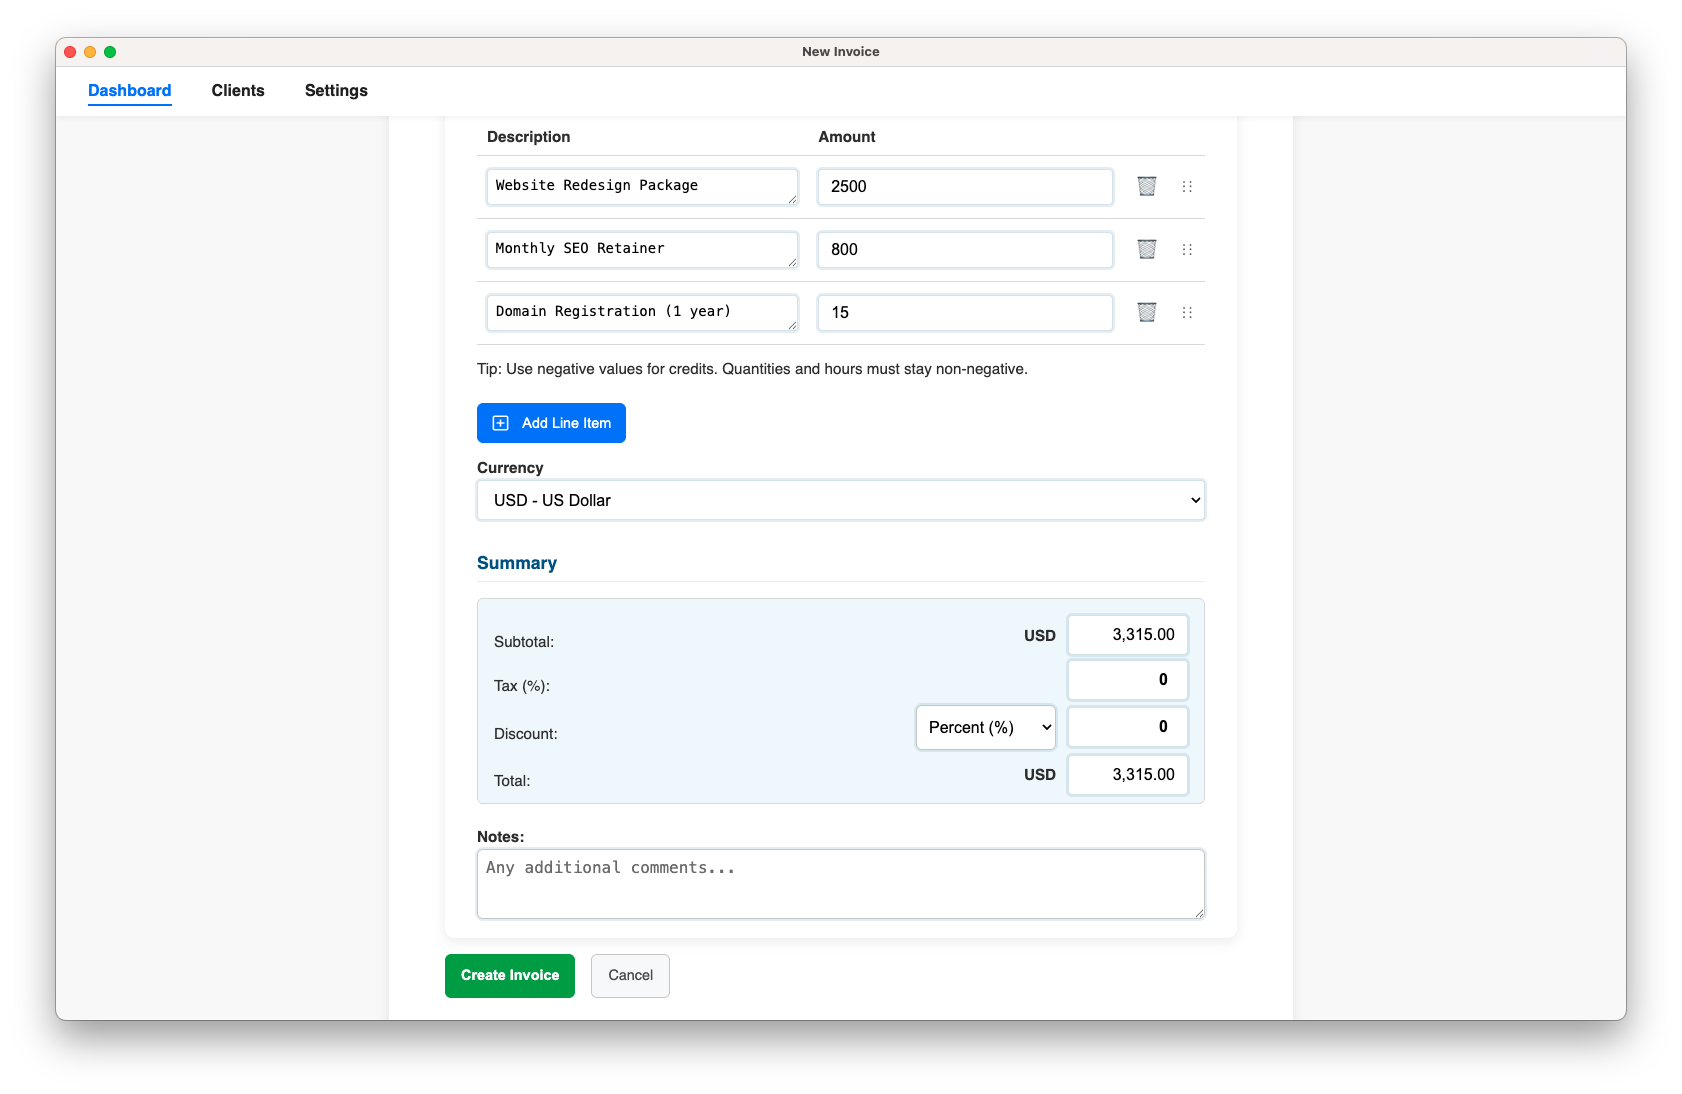Delete the Domain Registration line item
This screenshot has width=1682, height=1094.
tap(1146, 312)
